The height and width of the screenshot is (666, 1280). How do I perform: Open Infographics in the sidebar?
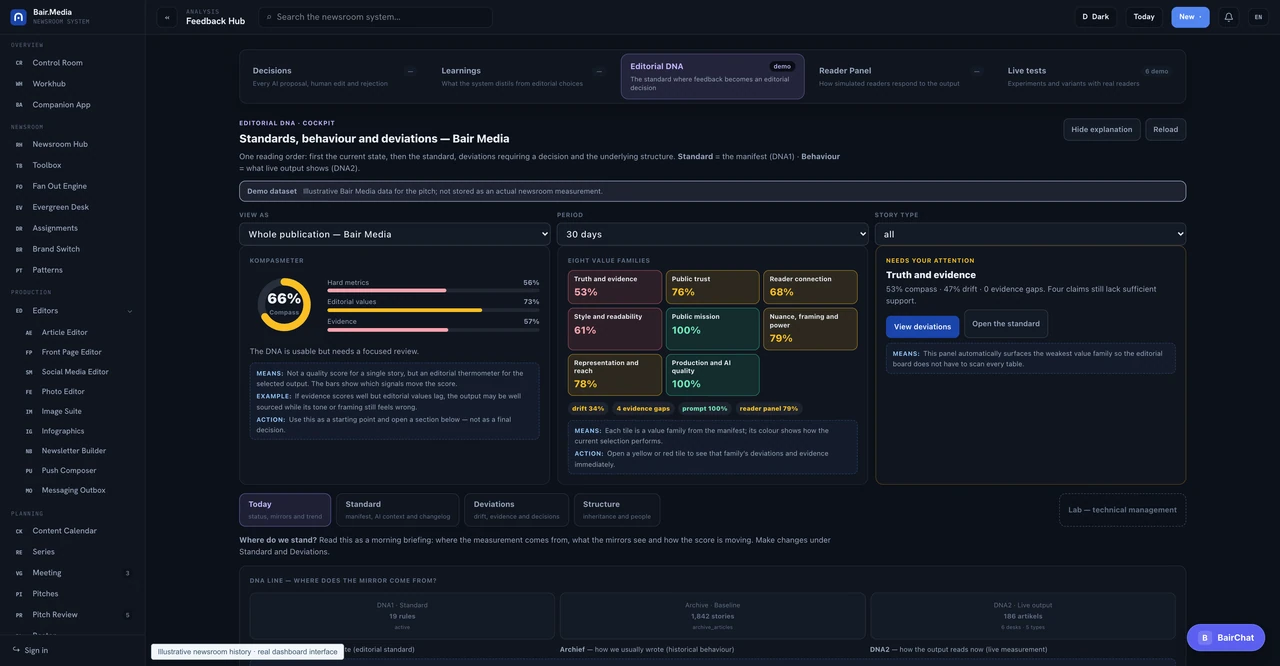pyautogui.click(x=78, y=431)
